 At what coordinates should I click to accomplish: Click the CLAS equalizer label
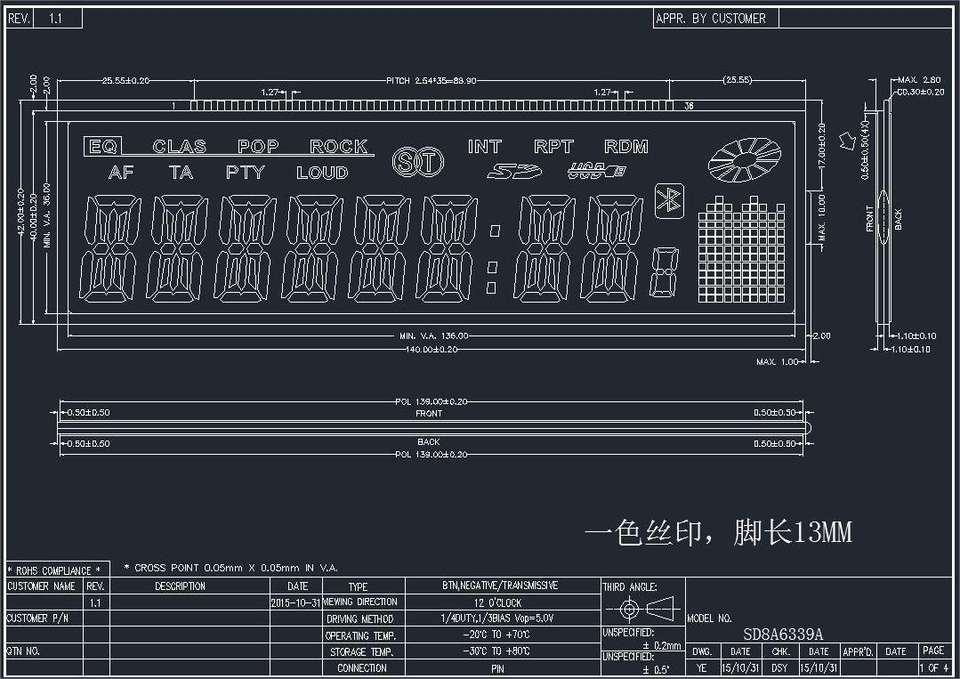click(179, 146)
